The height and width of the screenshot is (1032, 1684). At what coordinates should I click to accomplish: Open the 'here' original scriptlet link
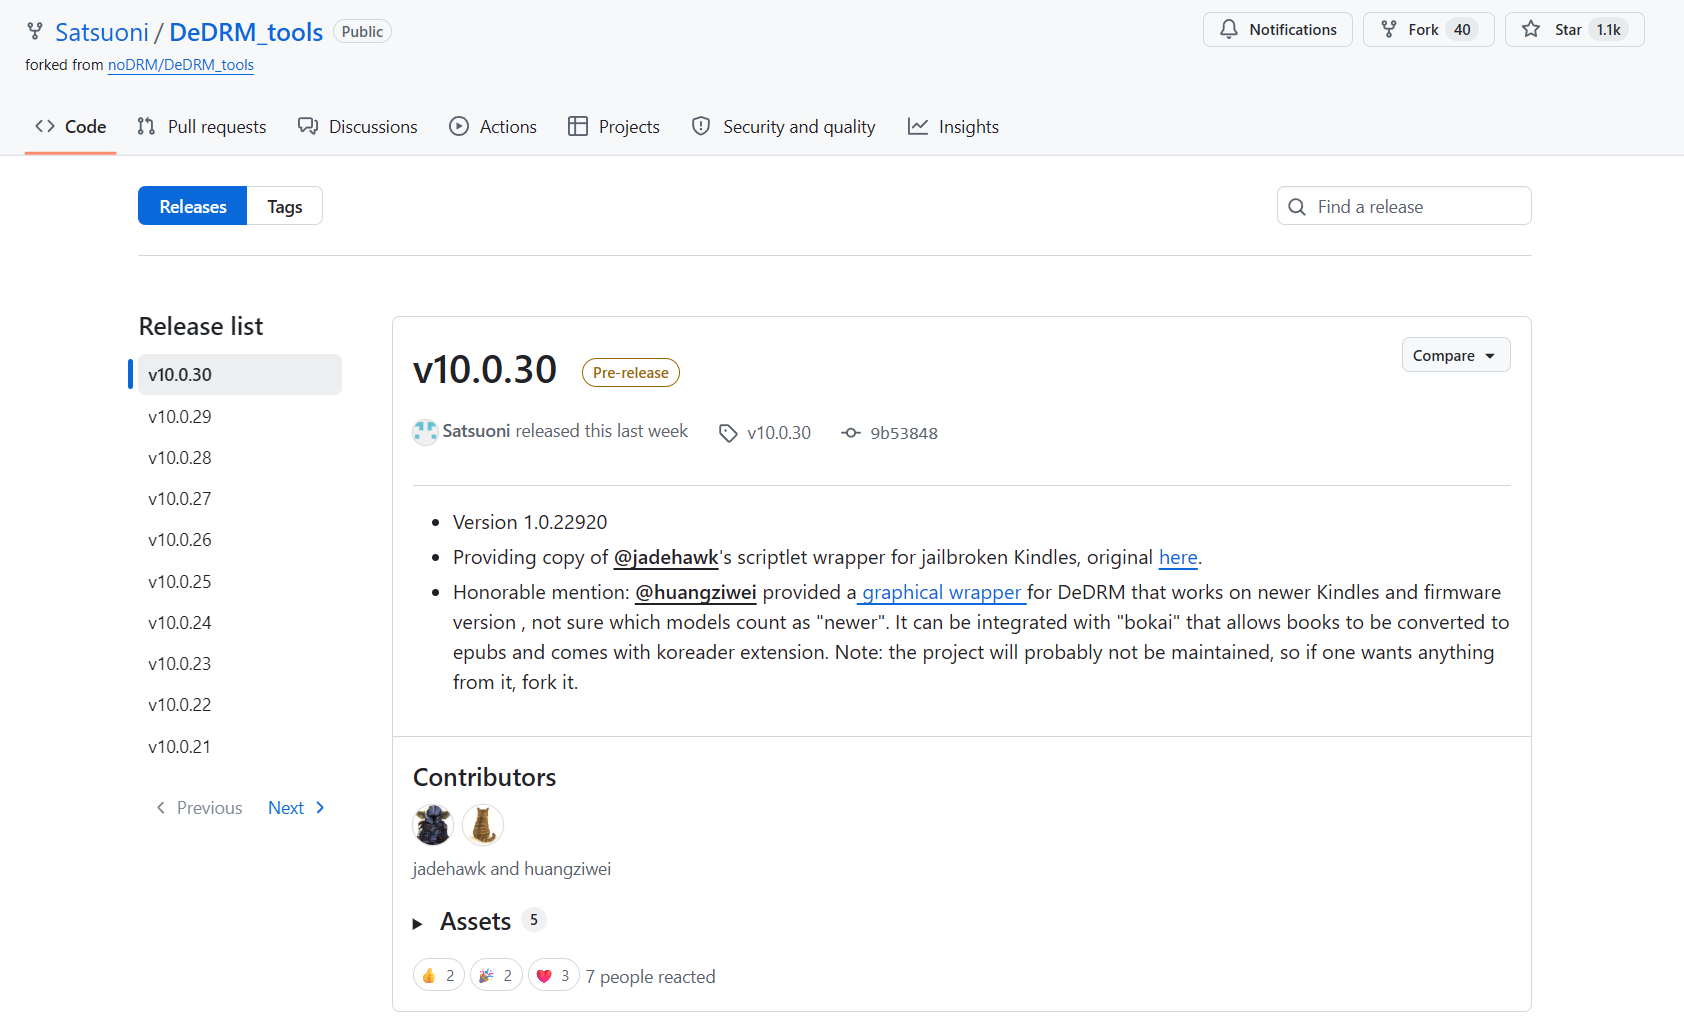click(x=1178, y=557)
